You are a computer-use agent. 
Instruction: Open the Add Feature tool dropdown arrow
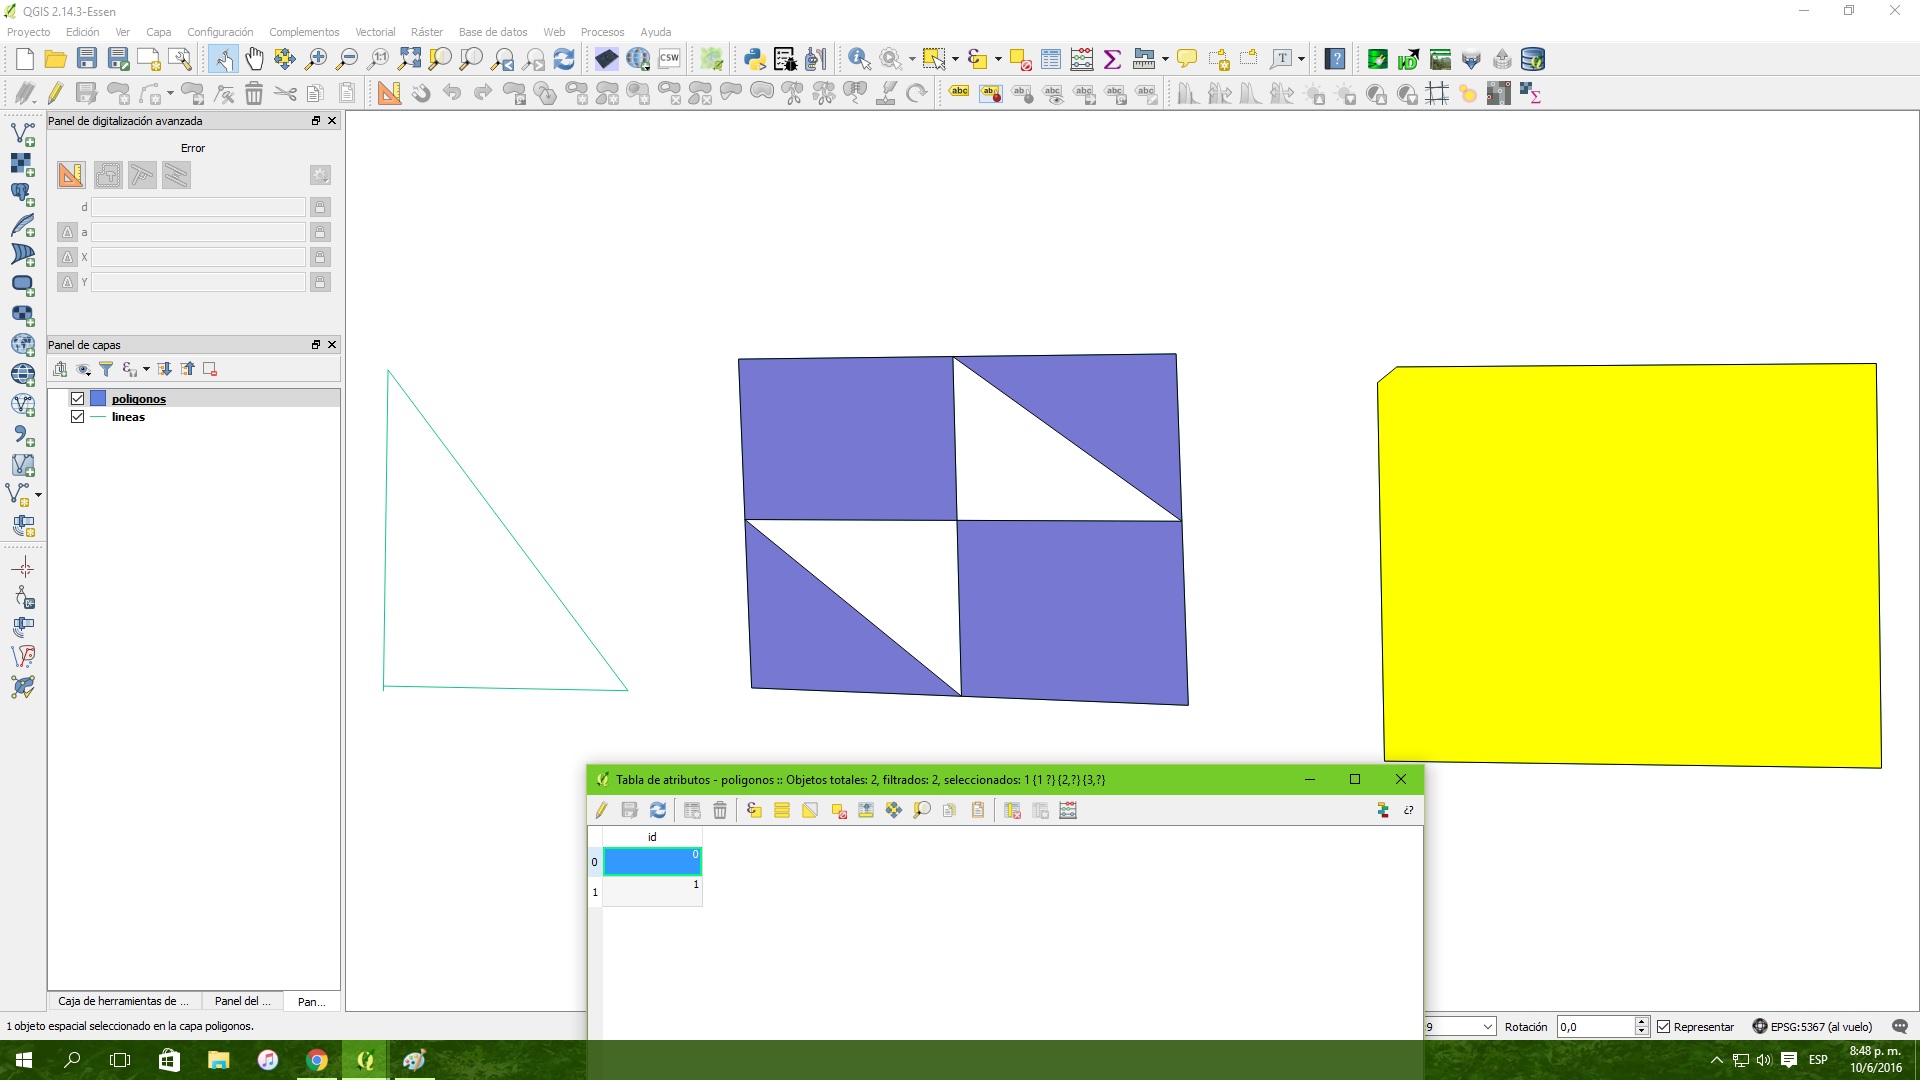(x=170, y=93)
